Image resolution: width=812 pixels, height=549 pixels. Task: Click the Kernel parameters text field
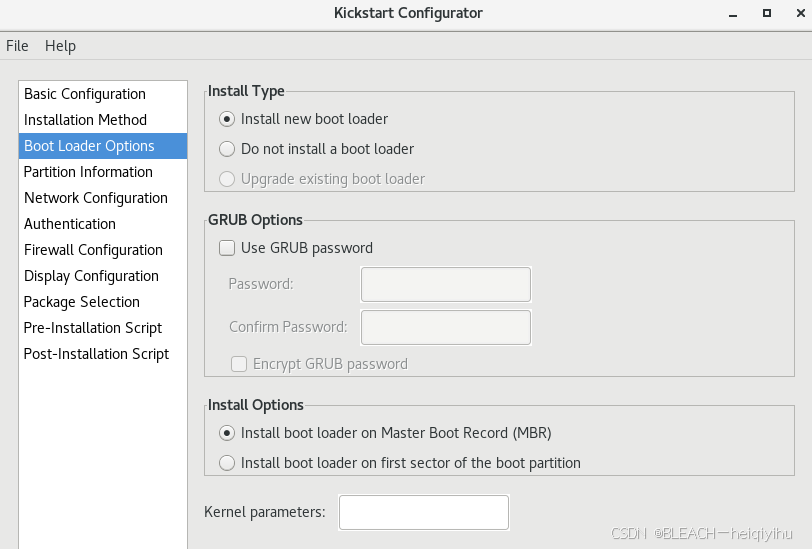pos(424,512)
